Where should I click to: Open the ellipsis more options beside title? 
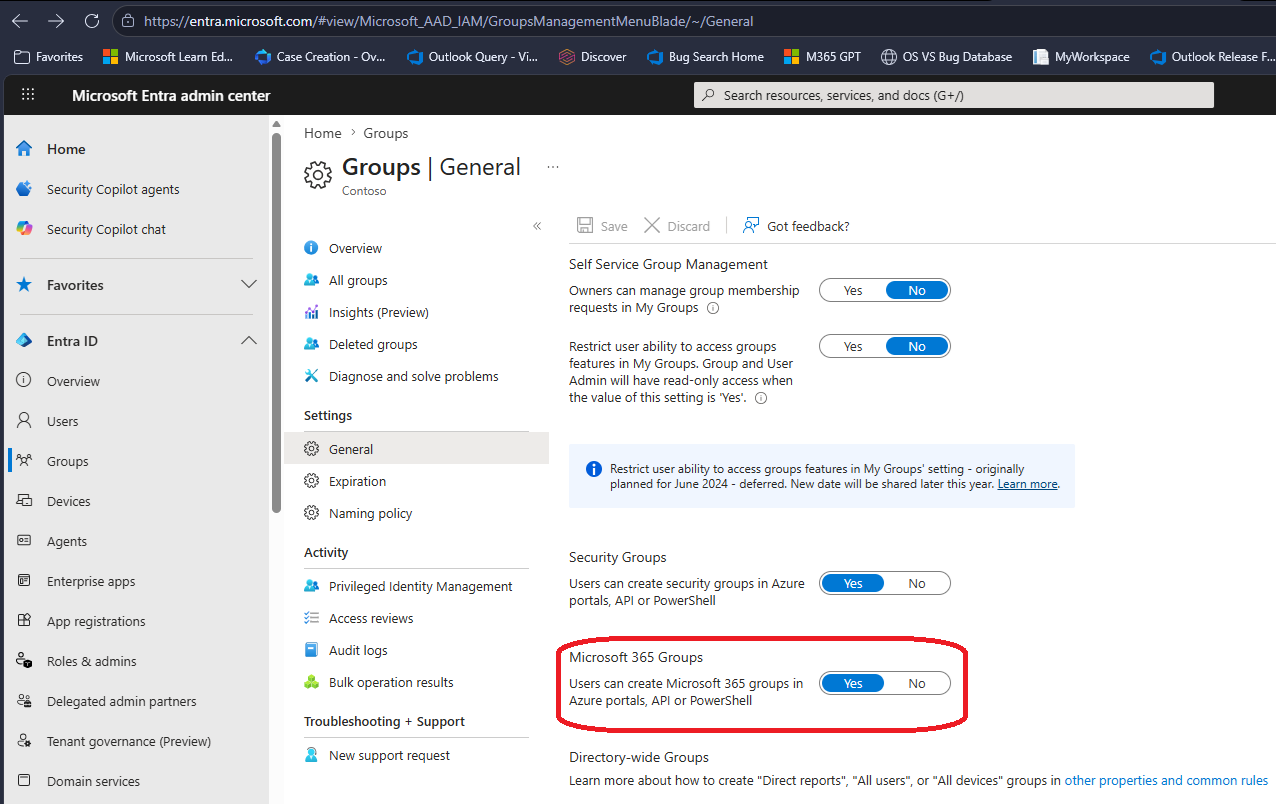click(553, 167)
